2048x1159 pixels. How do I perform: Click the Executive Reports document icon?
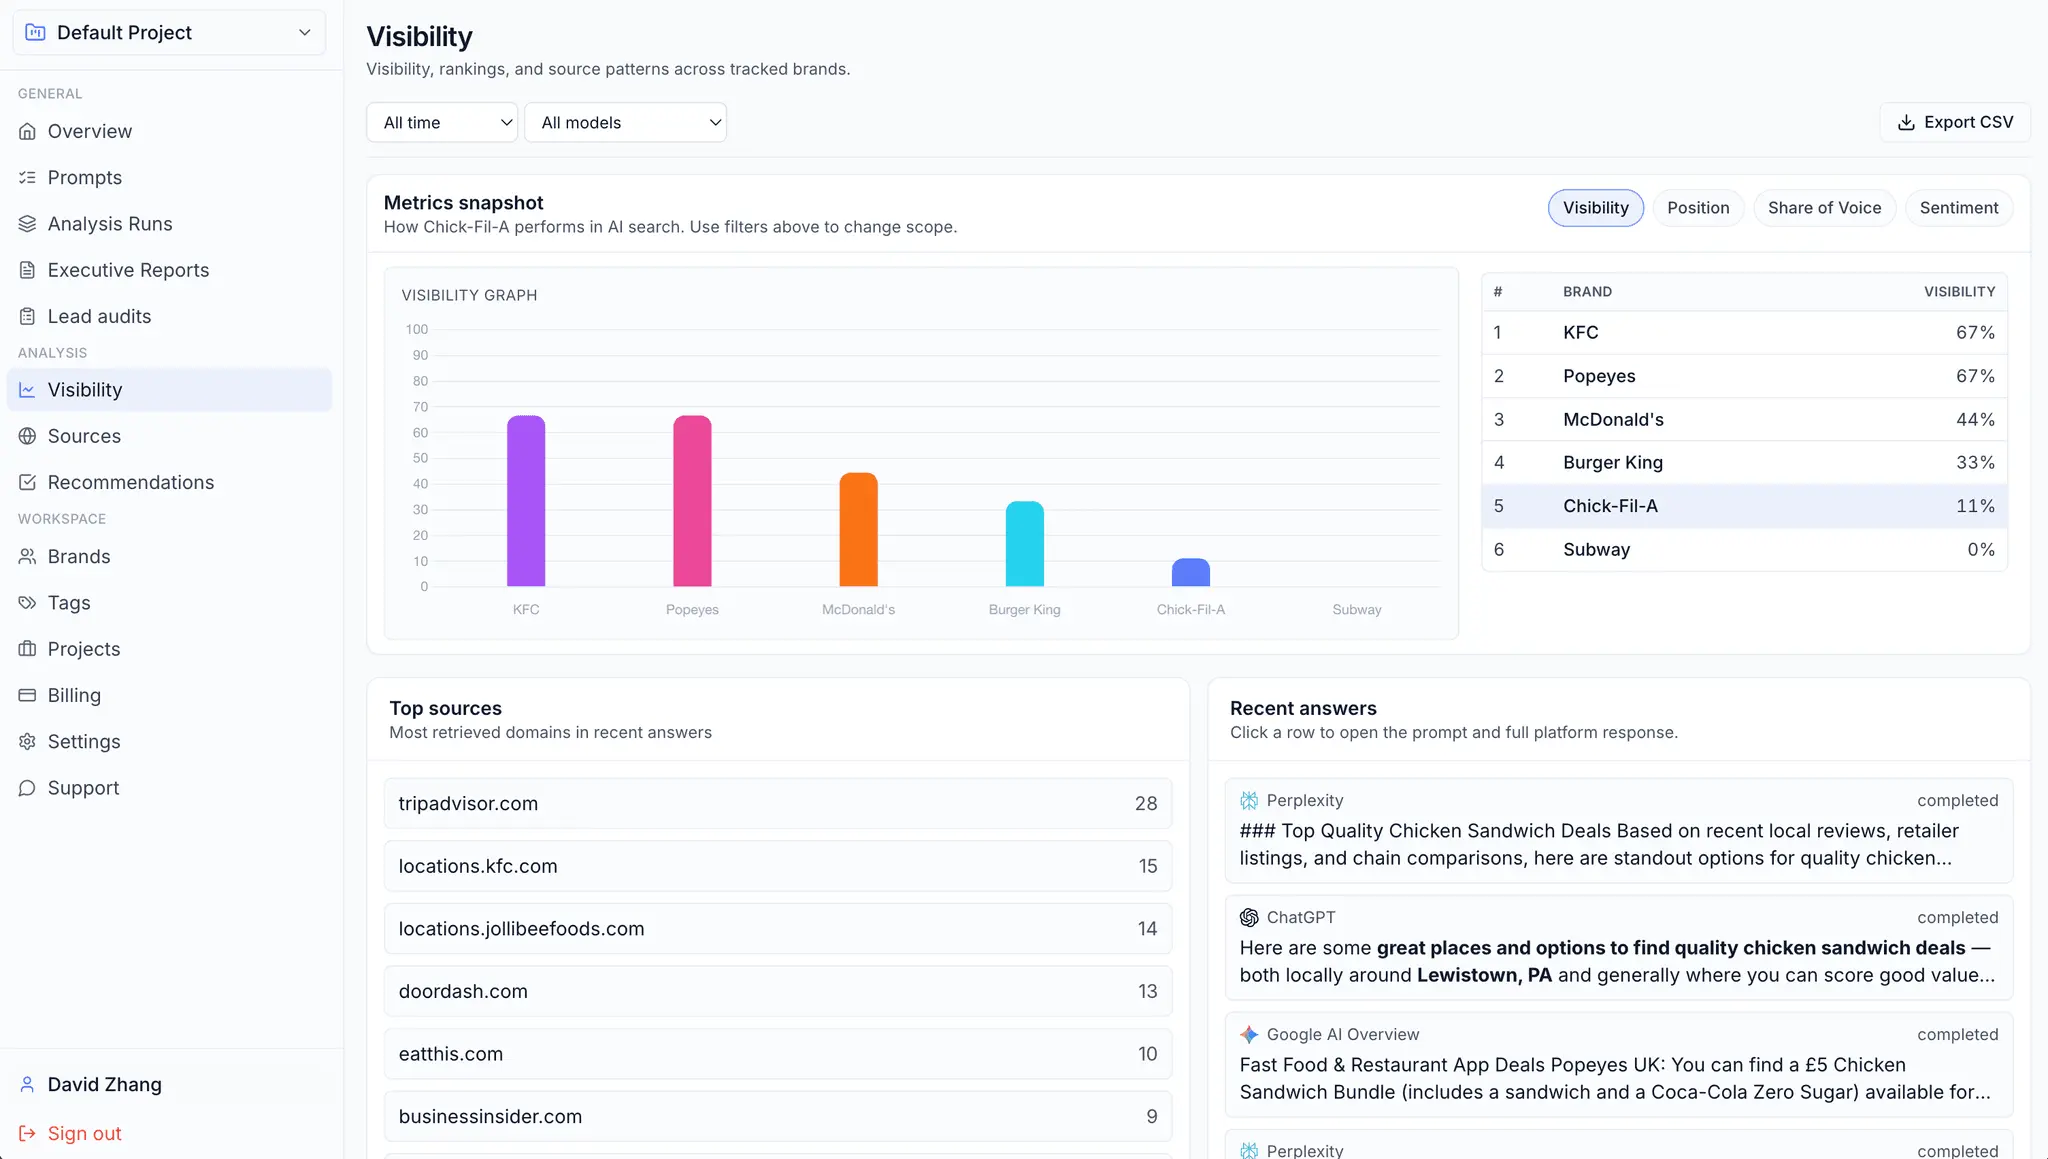(27, 270)
